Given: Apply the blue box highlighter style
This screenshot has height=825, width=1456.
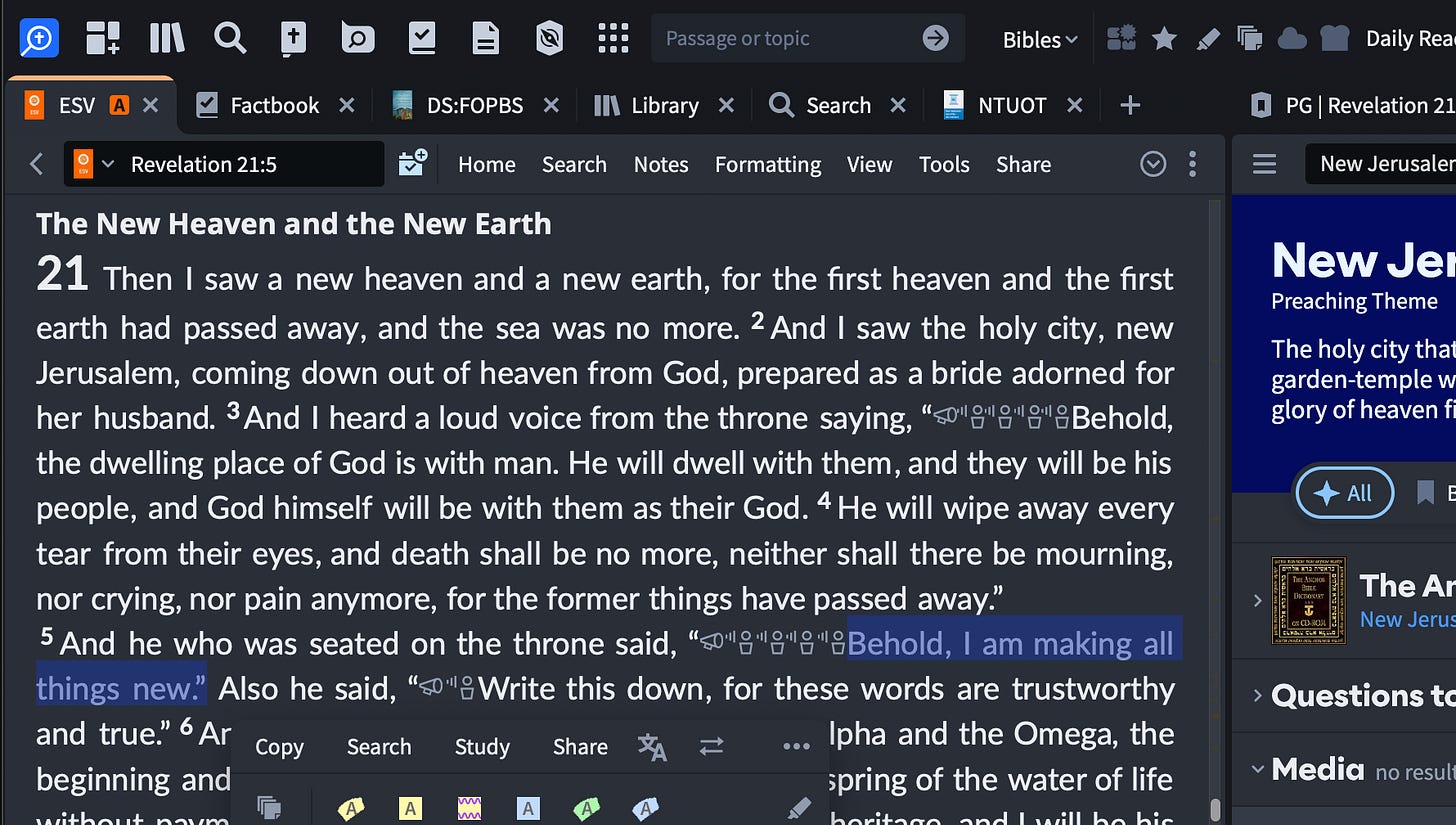Looking at the screenshot, I should tap(528, 808).
